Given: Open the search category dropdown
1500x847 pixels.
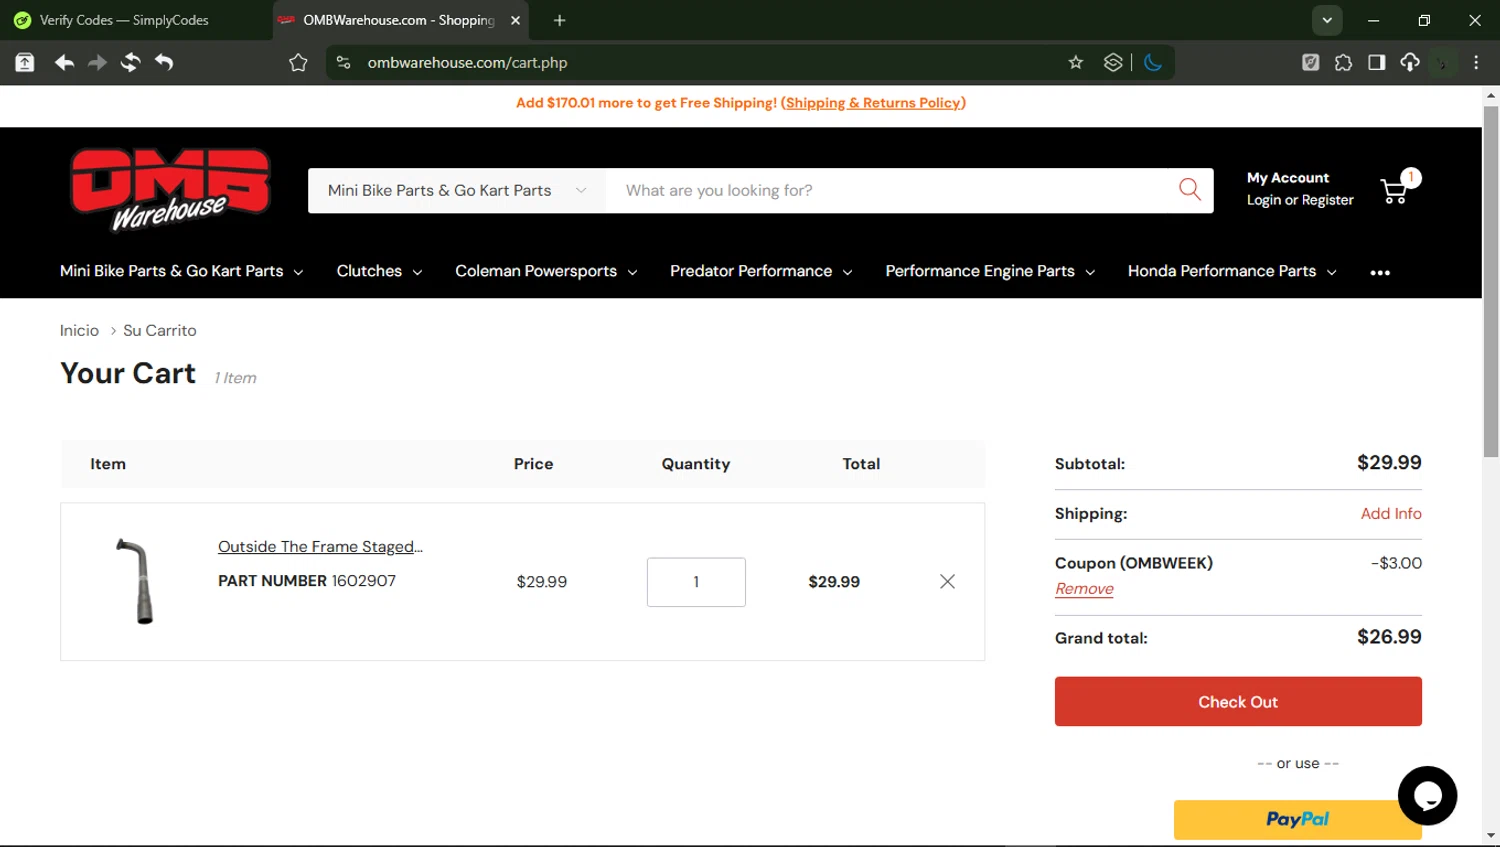Looking at the screenshot, I should [x=456, y=190].
